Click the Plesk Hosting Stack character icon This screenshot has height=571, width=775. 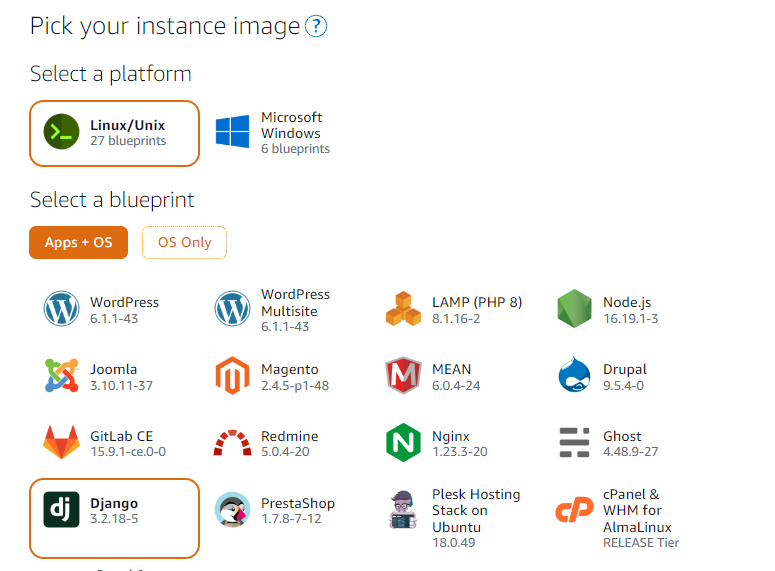pos(403,510)
